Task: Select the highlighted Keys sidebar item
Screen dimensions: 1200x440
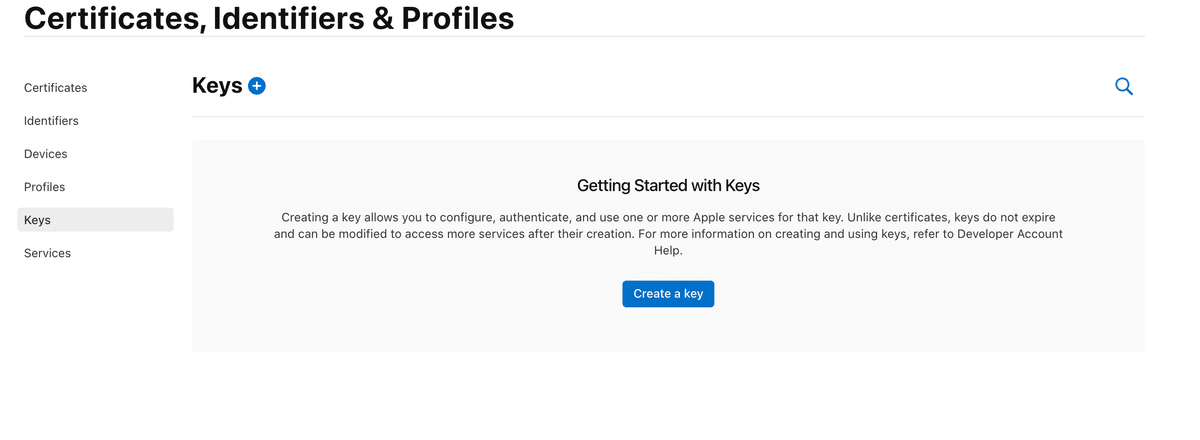Action: coord(96,220)
